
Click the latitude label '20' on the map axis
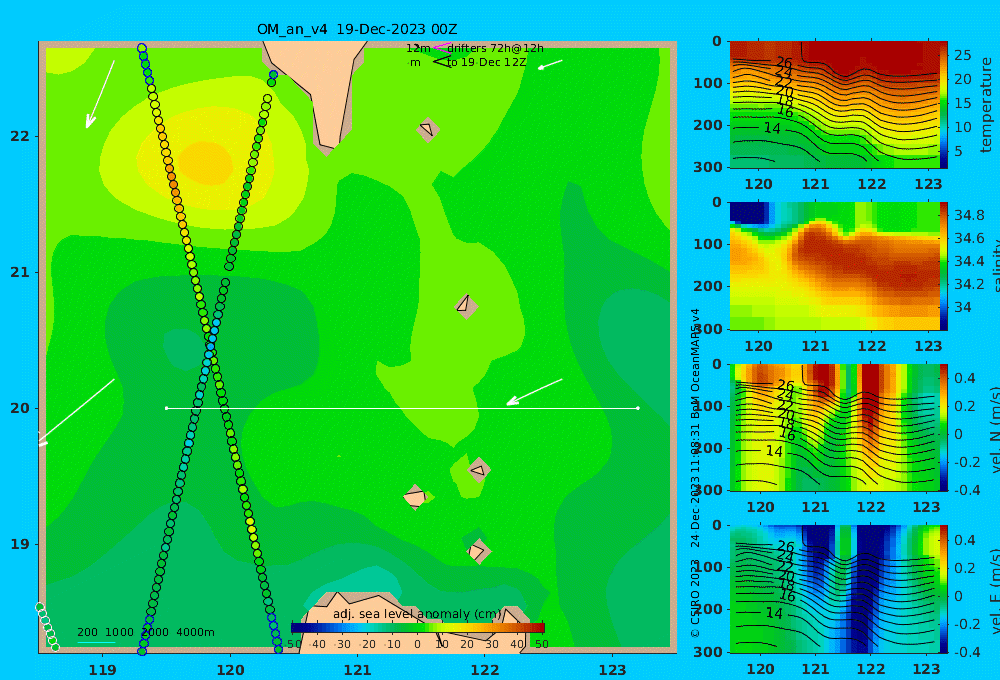click(20, 408)
